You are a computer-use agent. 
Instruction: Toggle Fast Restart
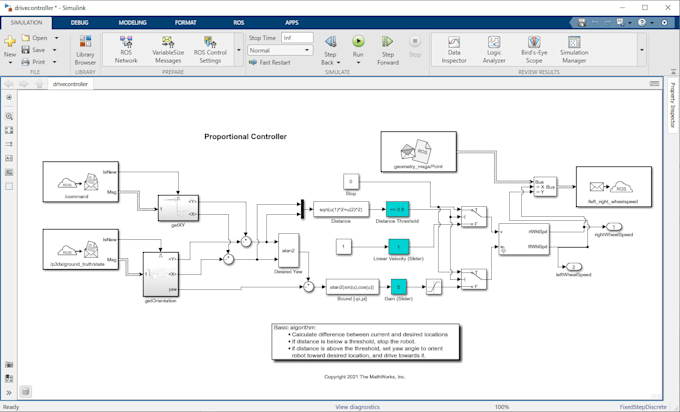click(270, 62)
